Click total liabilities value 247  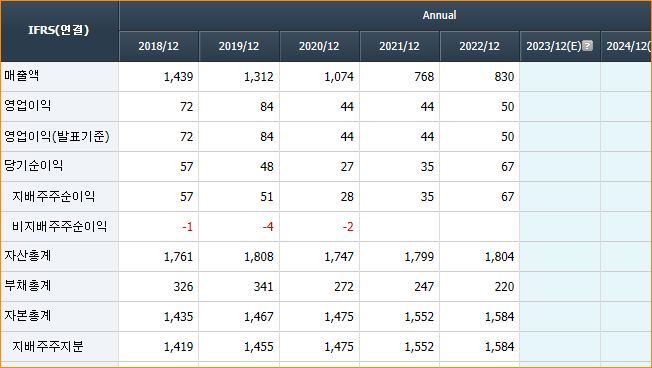(424, 286)
